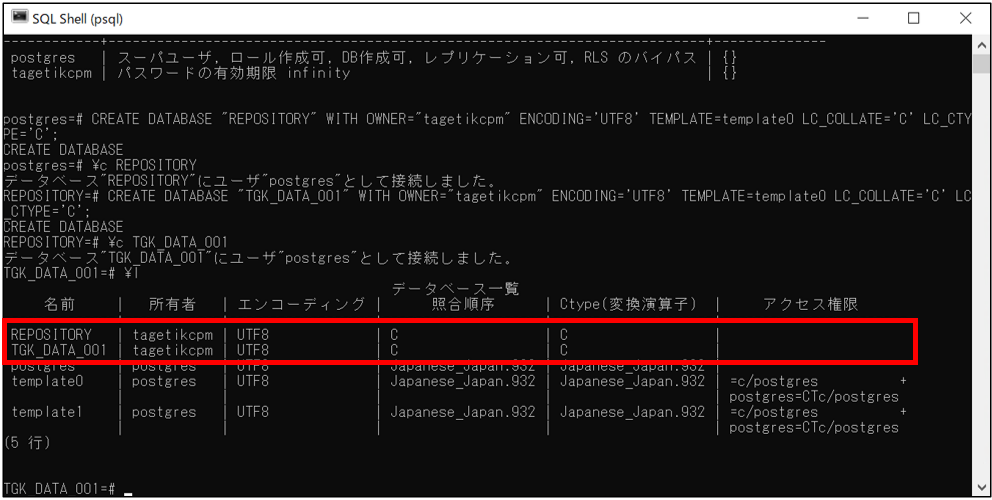Click the REPOSITORY name cell in the database list
The width and height of the screenshot is (992, 500).
coord(51,334)
